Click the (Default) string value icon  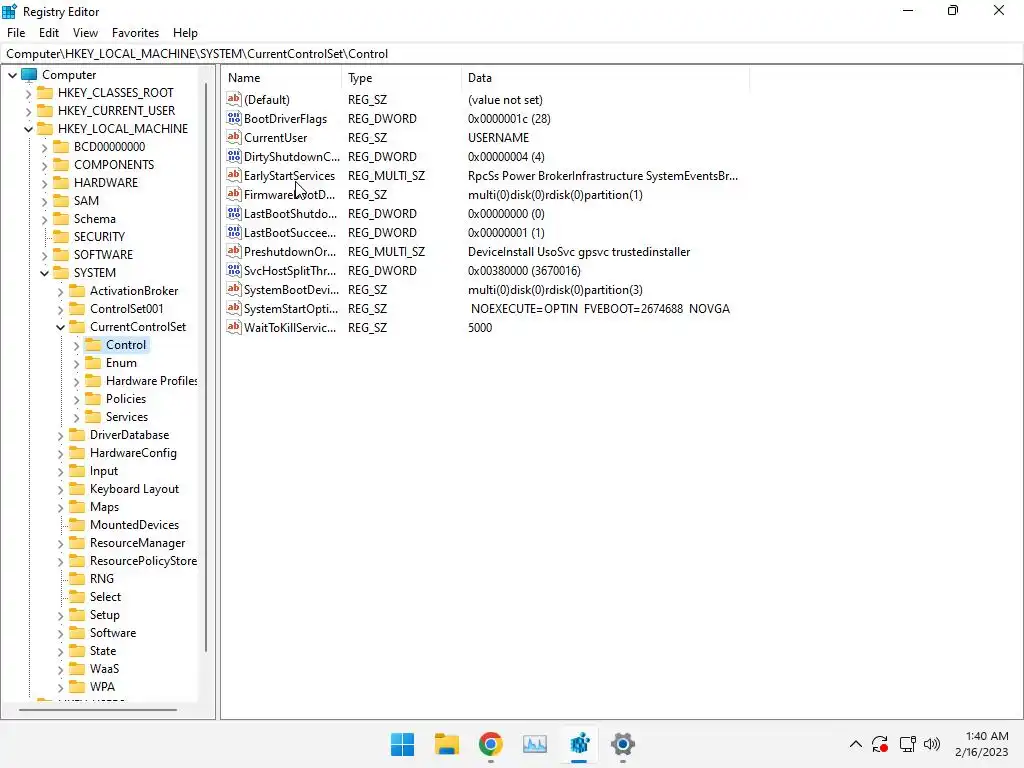pos(234,99)
